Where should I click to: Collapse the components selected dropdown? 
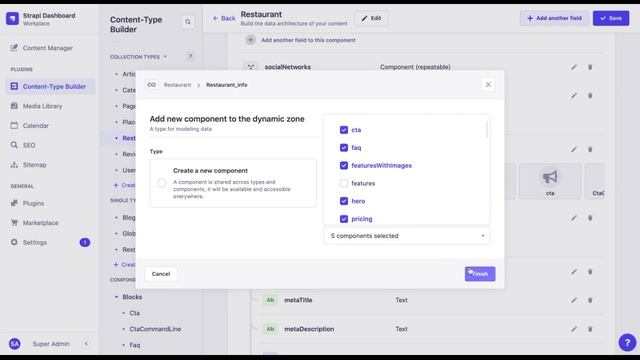point(407,236)
